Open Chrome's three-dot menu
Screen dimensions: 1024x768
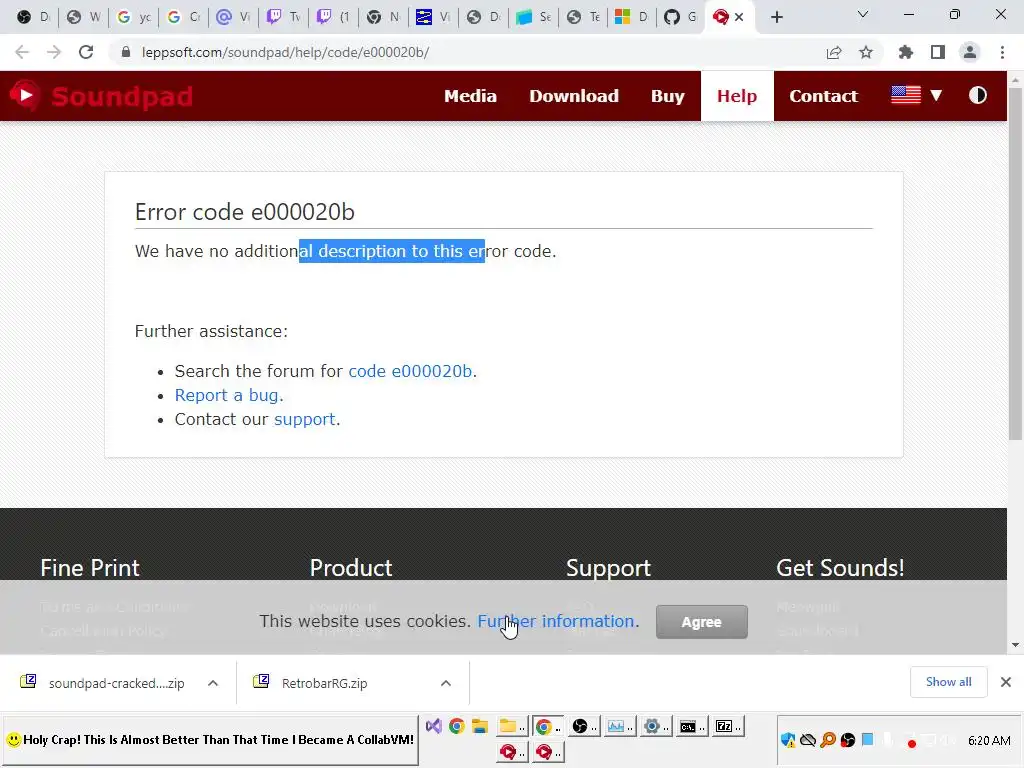[x=1002, y=52]
